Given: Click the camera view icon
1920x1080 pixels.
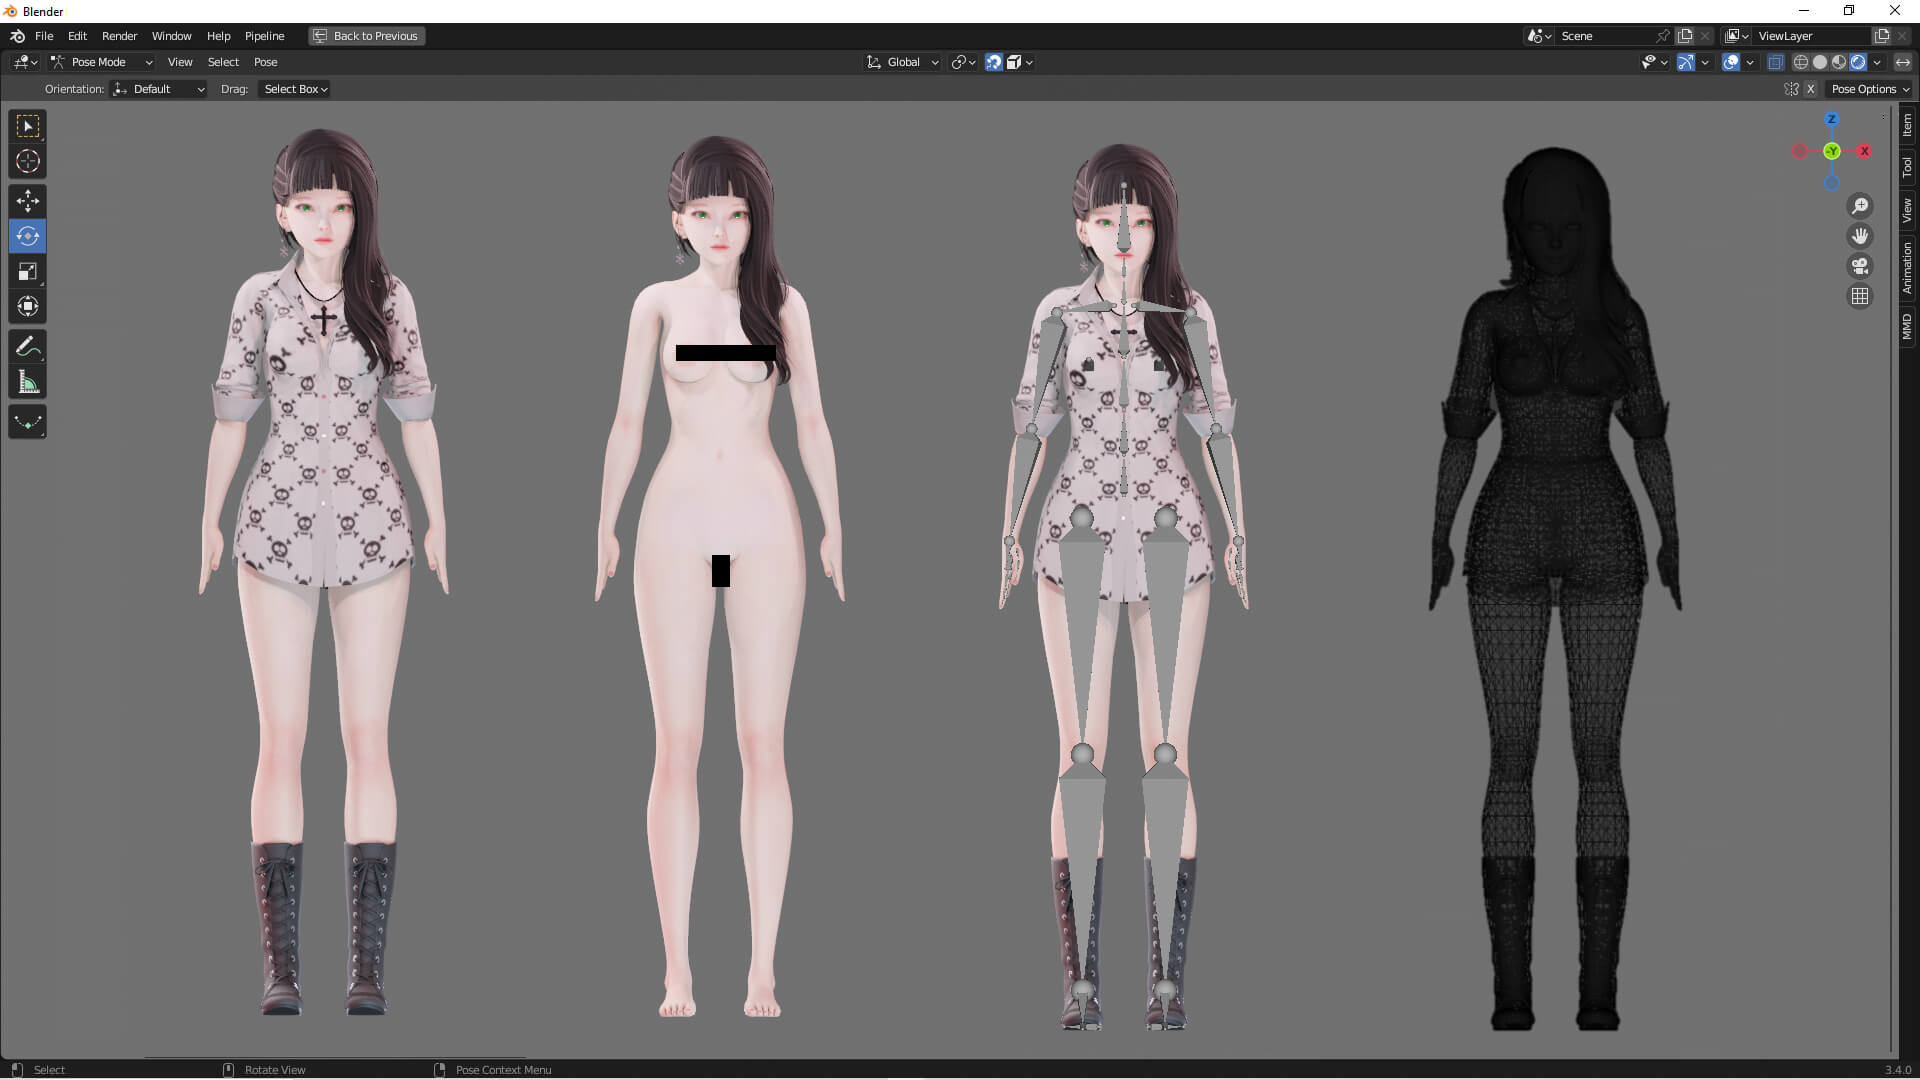Looking at the screenshot, I should coord(1860,266).
